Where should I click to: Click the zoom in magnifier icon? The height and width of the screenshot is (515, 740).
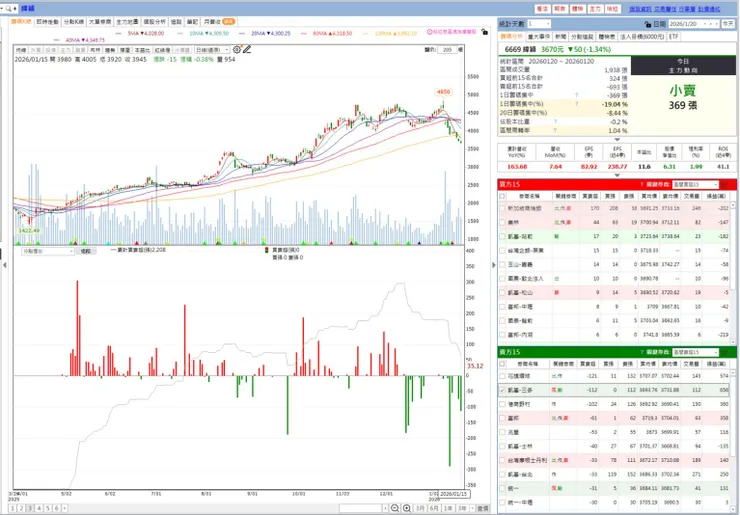(407, 508)
